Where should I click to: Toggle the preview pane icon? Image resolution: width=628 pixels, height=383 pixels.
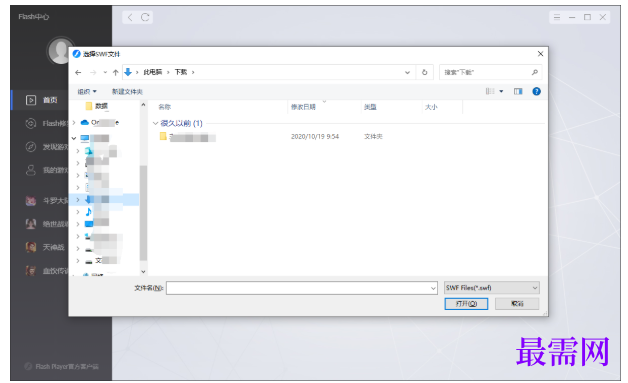coord(518,91)
